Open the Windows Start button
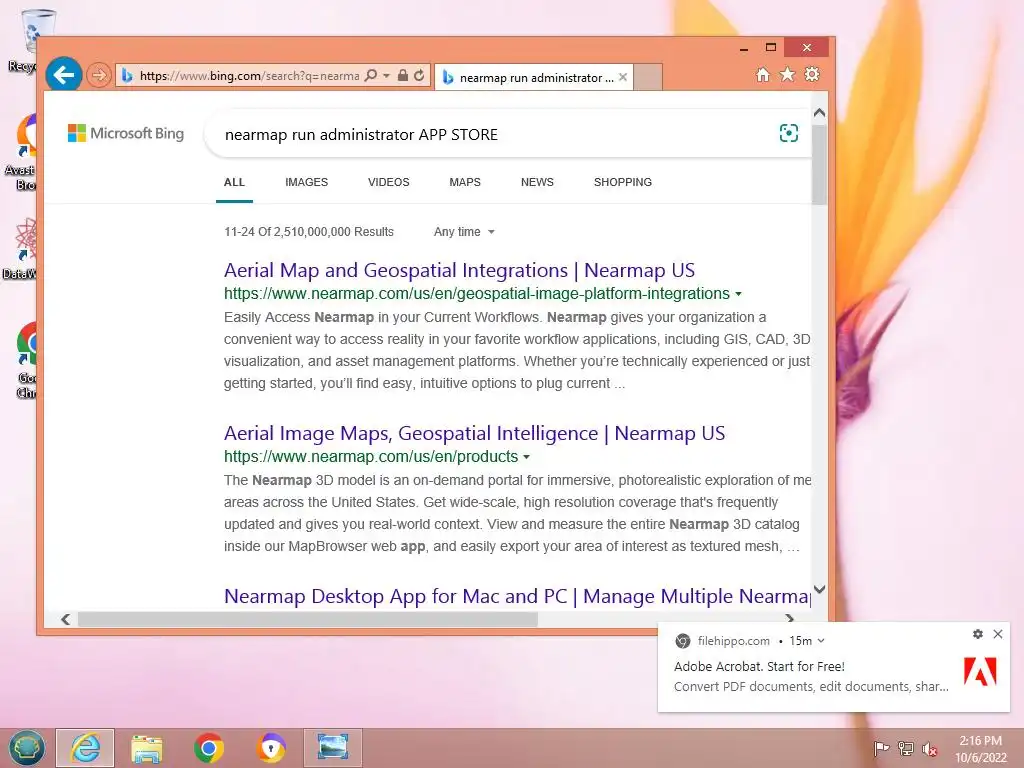 26,748
